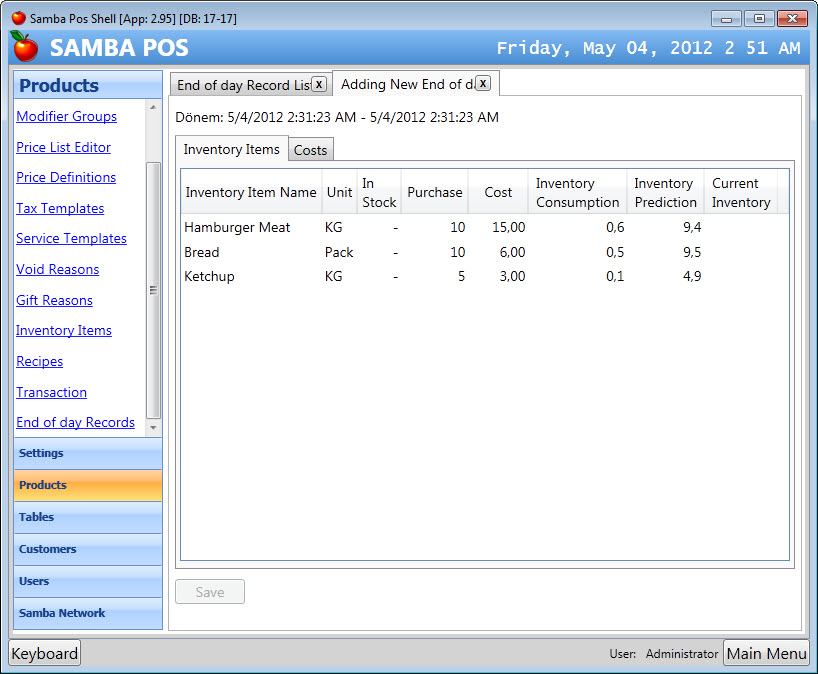Click Ketchup inventory prediction 4,9
Image resolution: width=818 pixels, height=674 pixels.
tap(692, 276)
